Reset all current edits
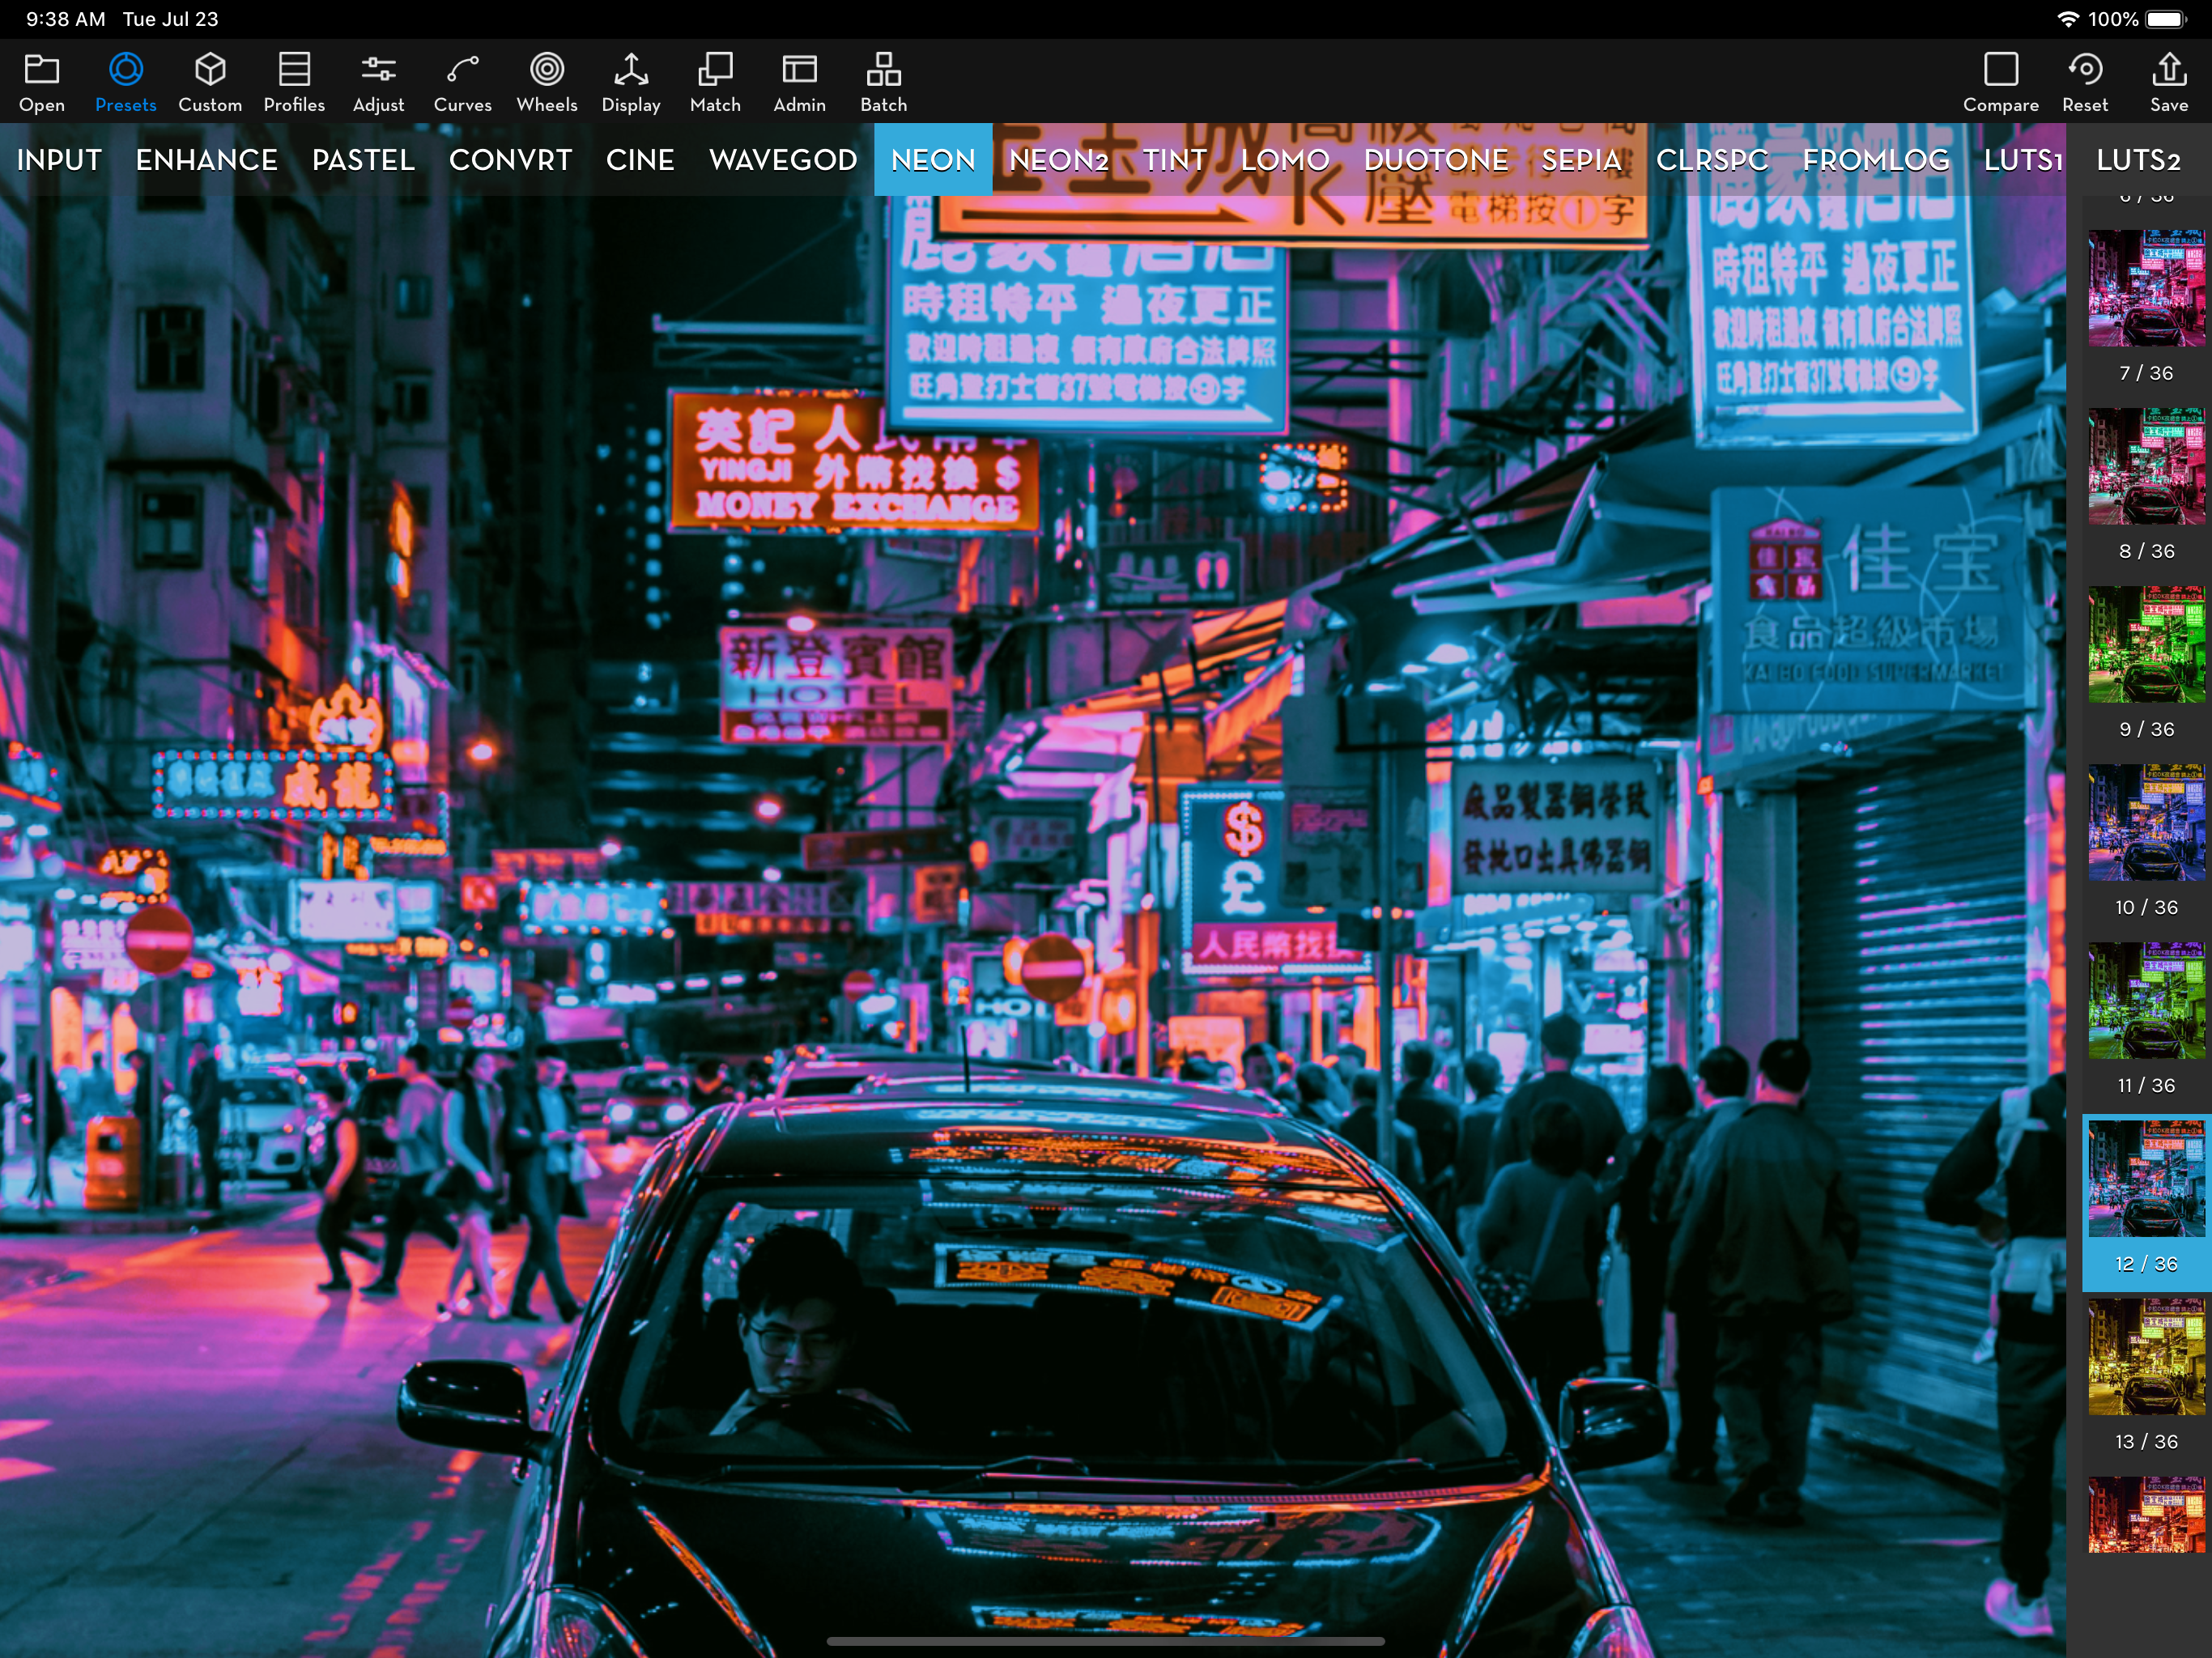Viewport: 2212px width, 1658px height. tap(2086, 80)
